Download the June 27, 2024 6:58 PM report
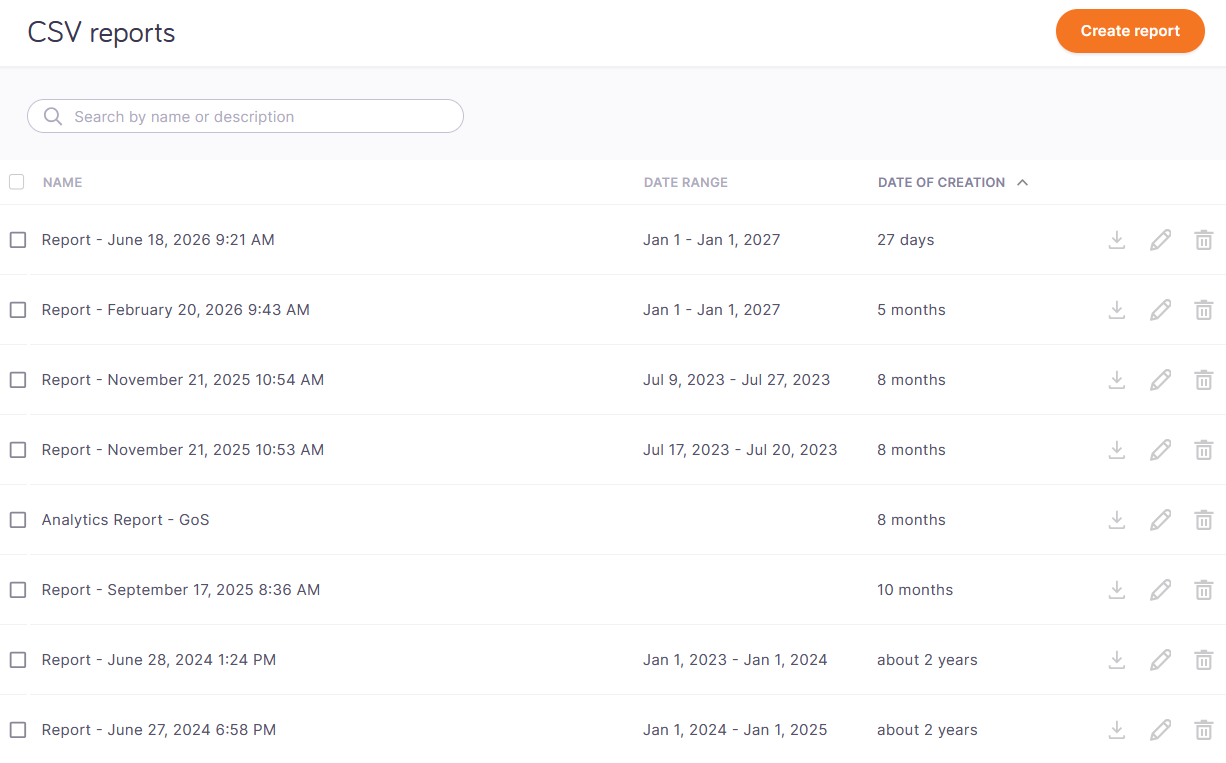 click(x=1117, y=730)
